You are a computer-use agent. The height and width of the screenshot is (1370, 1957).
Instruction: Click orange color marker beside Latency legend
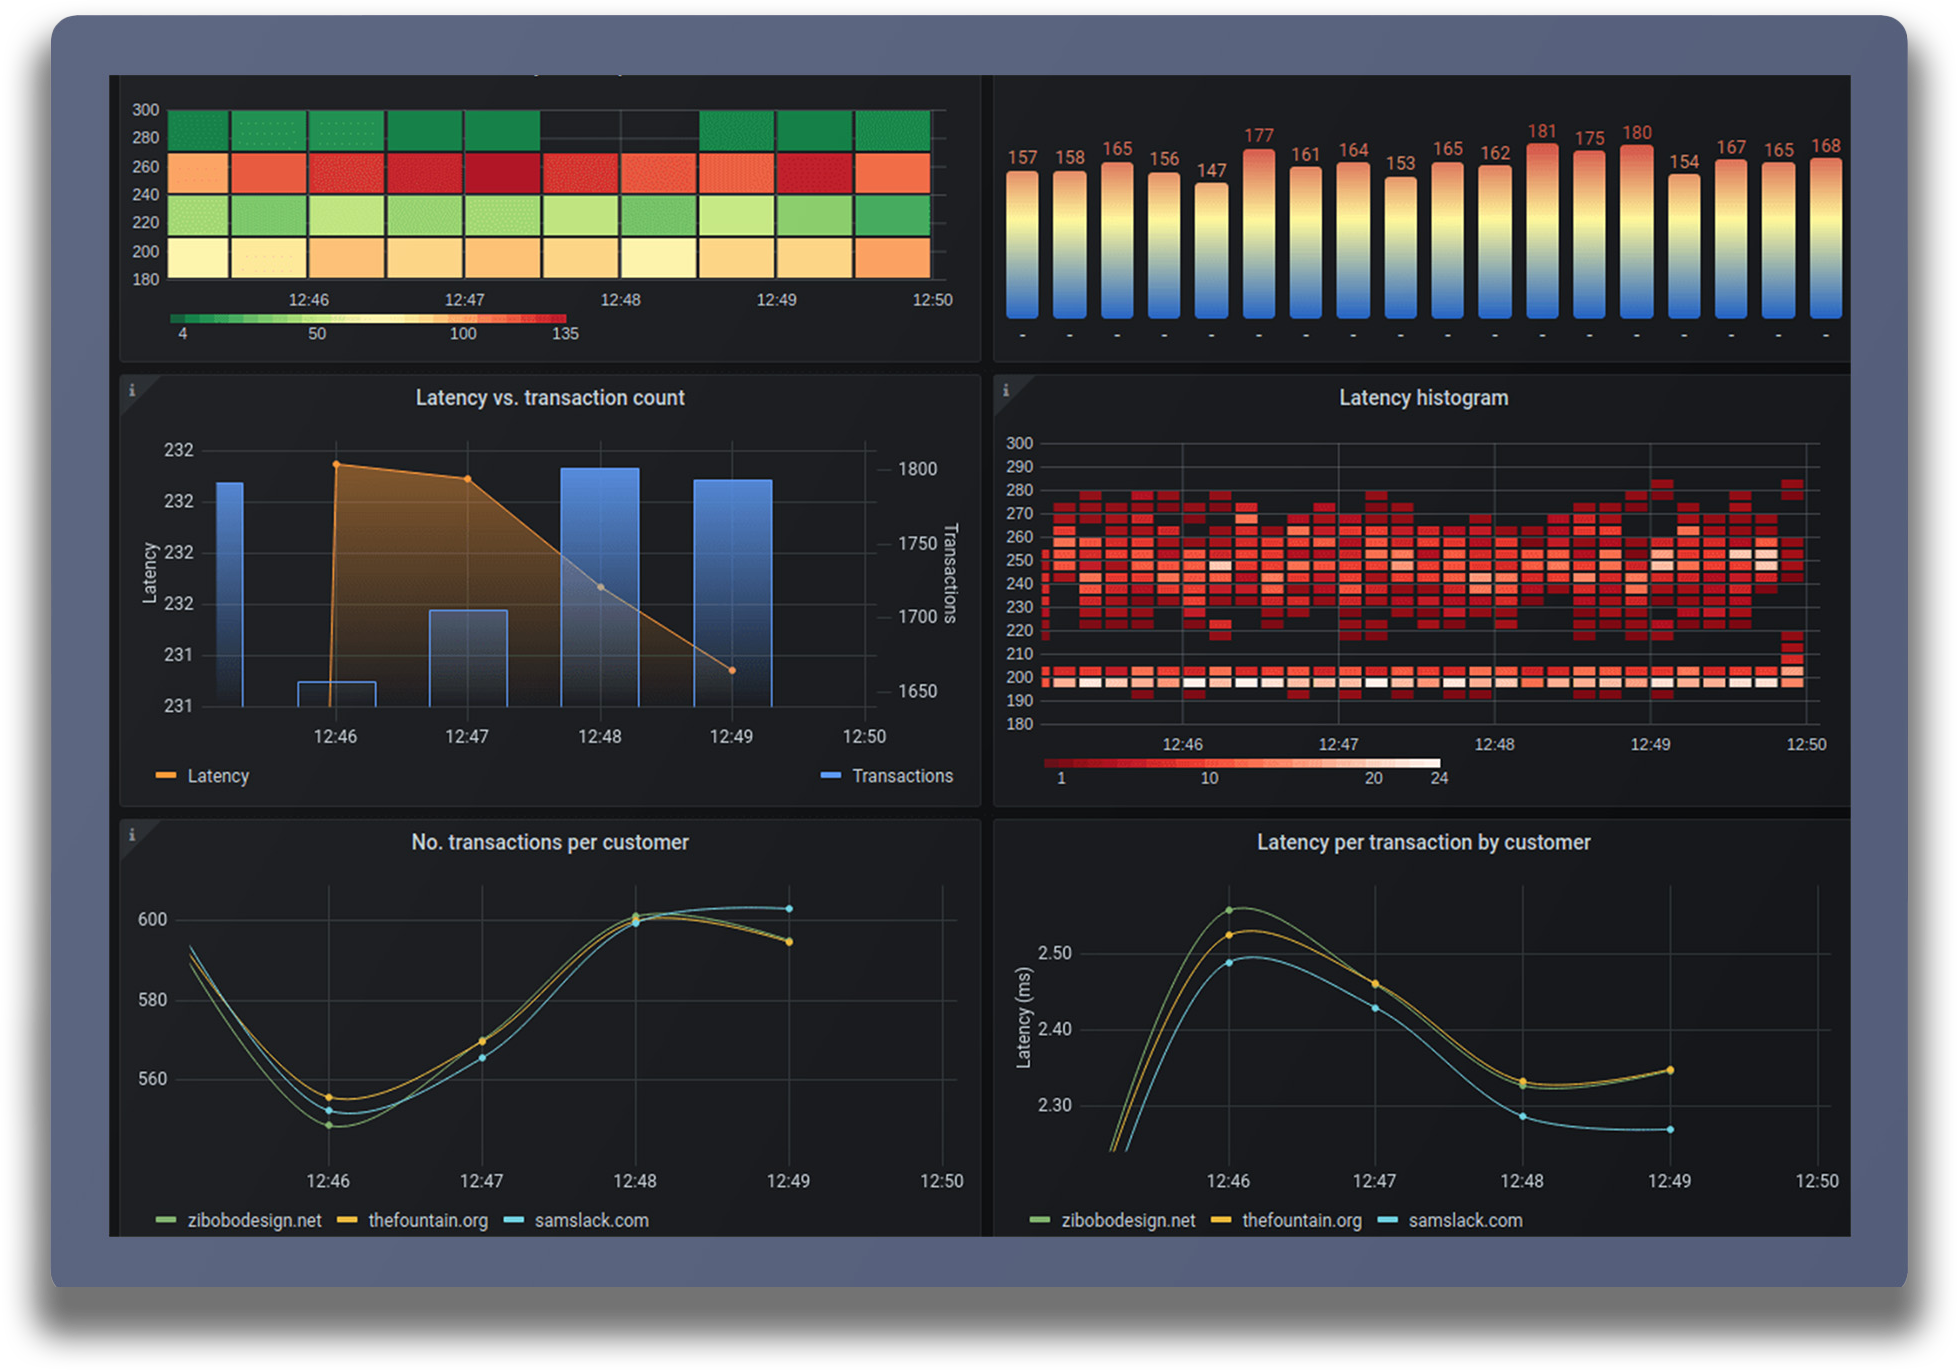(166, 776)
